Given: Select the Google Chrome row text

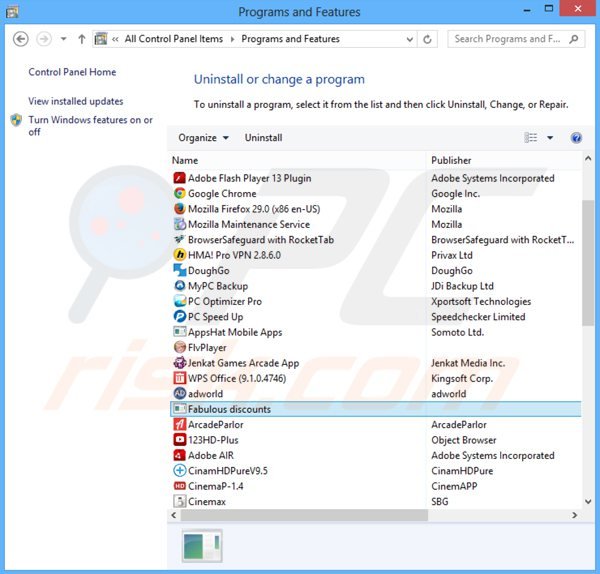Looking at the screenshot, I should pyautogui.click(x=222, y=193).
